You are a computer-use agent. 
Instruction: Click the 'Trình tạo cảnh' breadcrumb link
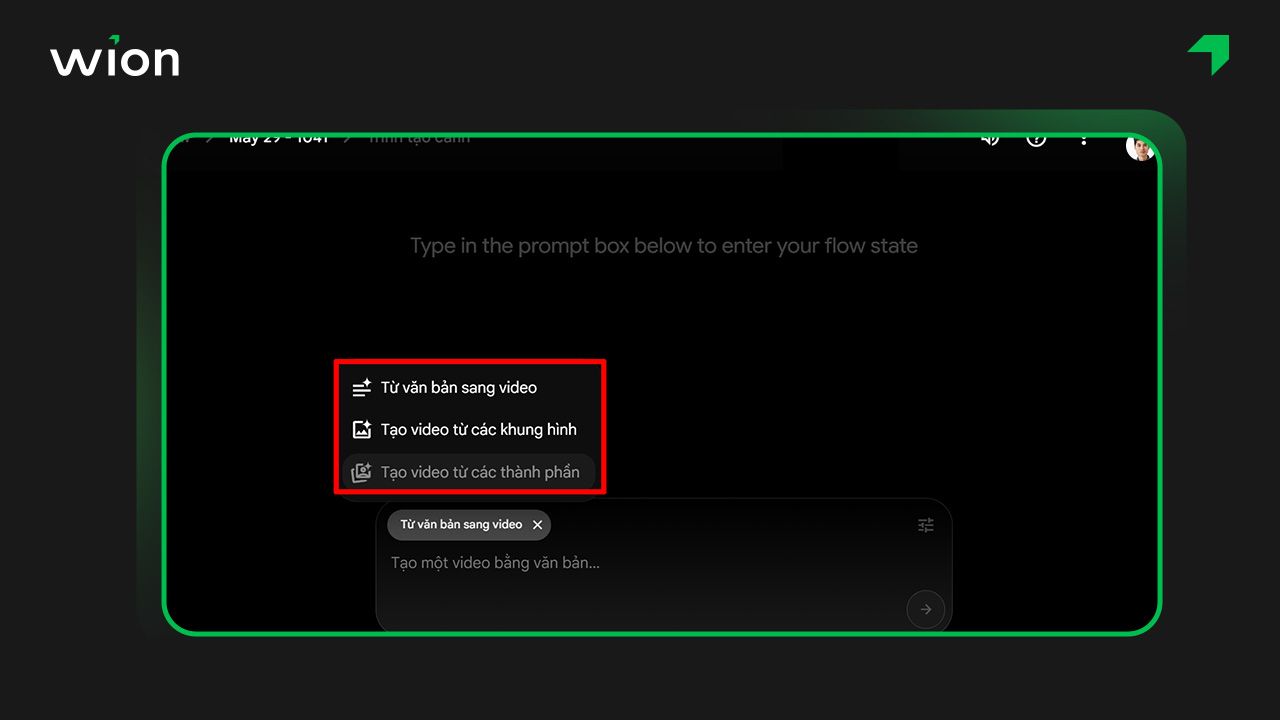[418, 137]
